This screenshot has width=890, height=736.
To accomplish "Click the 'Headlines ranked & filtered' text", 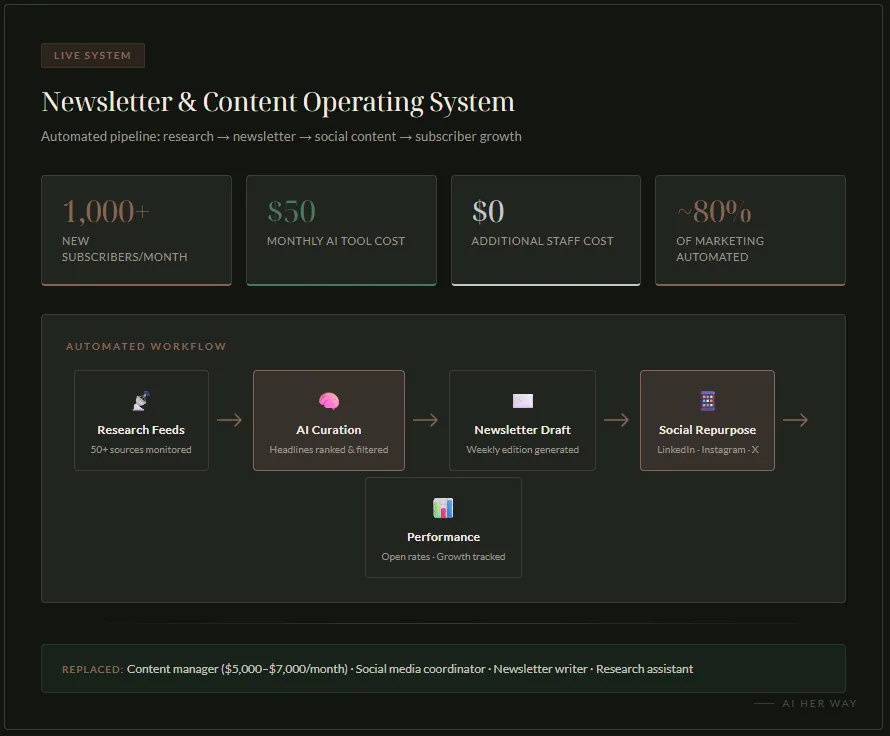I will click(x=329, y=449).
